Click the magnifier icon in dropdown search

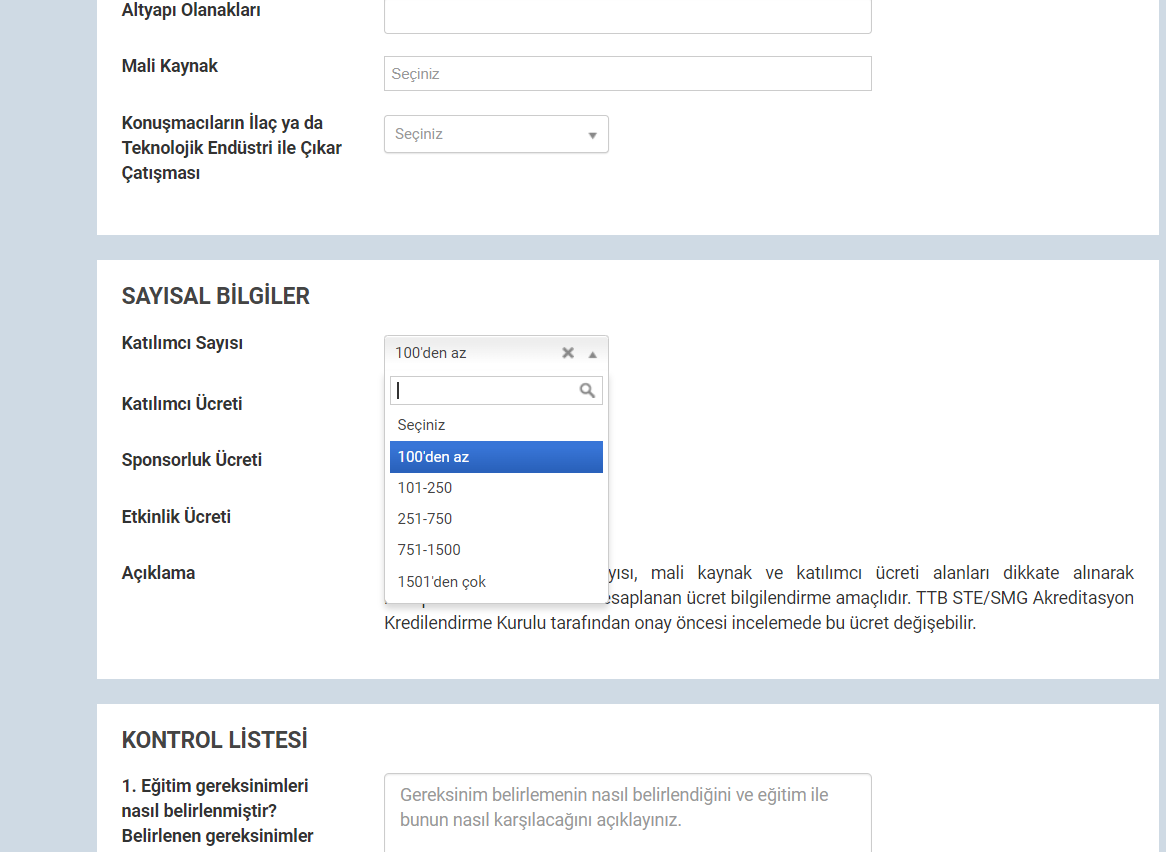[588, 391]
